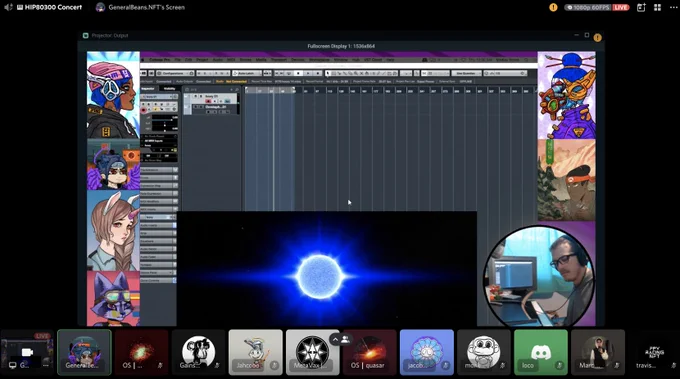Click the circular webcam feed of the performer
Screen dimensions: 680x379
pyautogui.click(x=539, y=276)
